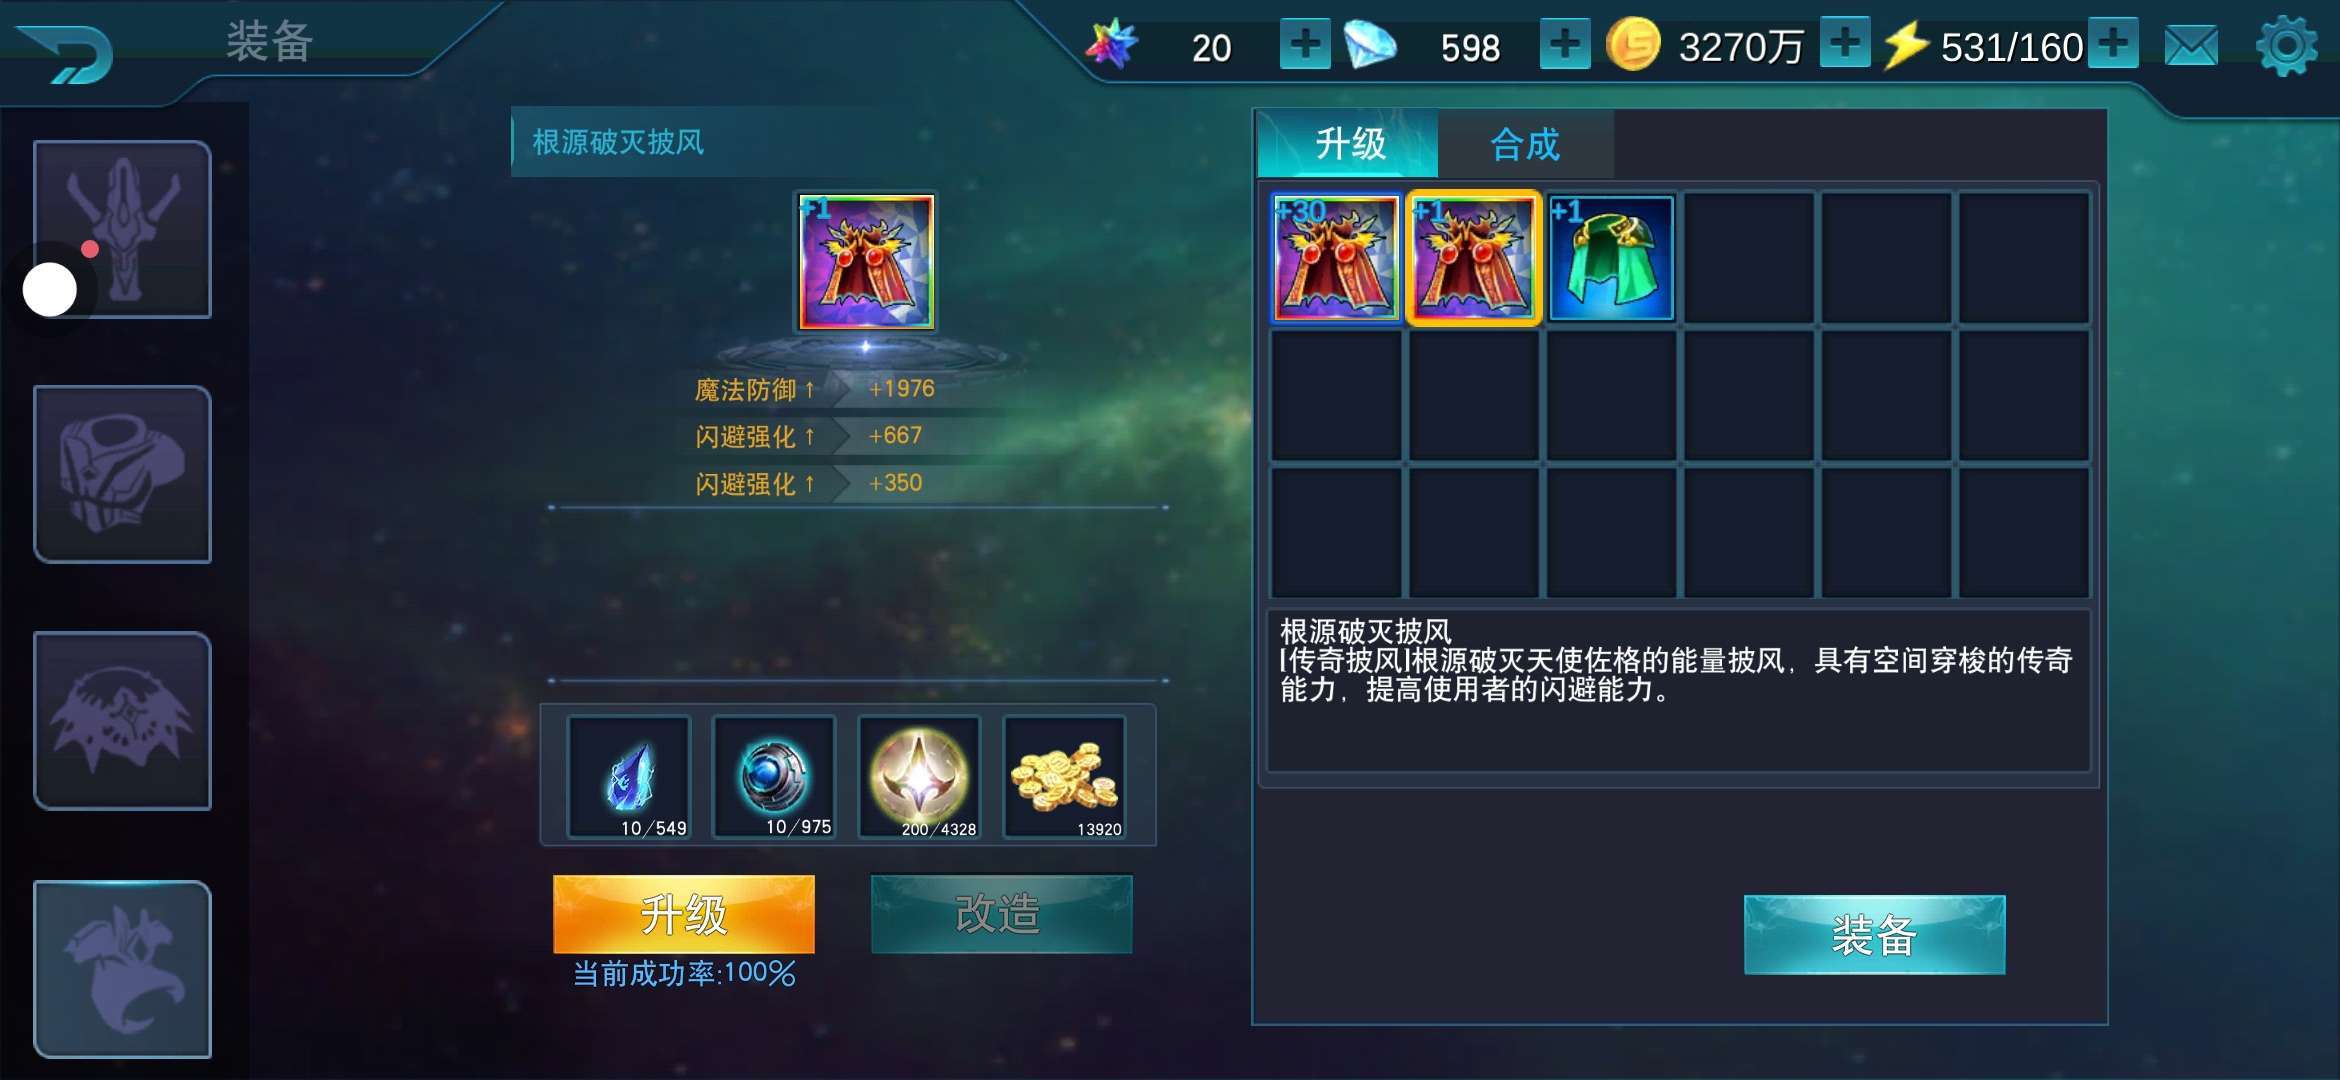Click the orange 升级 upgrade button
Viewport: 2340px width, 1080px height.
[x=684, y=914]
